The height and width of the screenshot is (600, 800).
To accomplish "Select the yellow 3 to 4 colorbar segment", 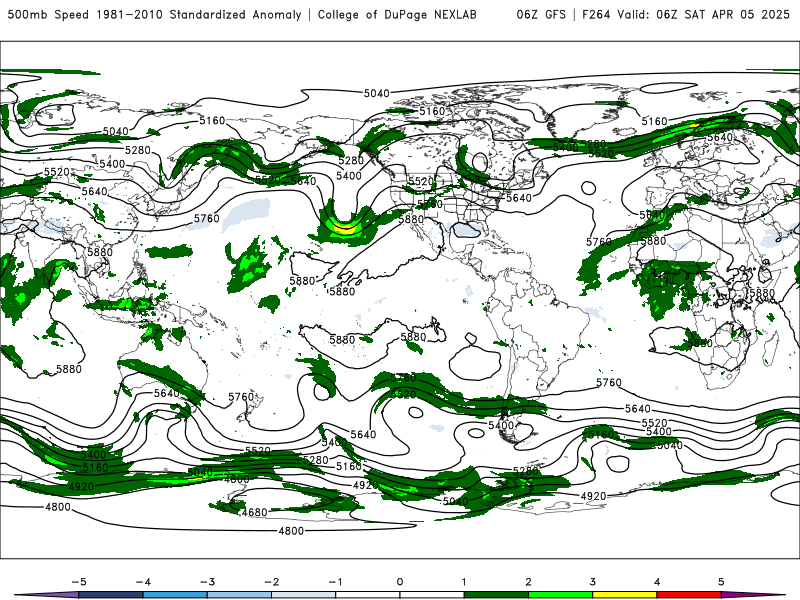I will (625, 595).
